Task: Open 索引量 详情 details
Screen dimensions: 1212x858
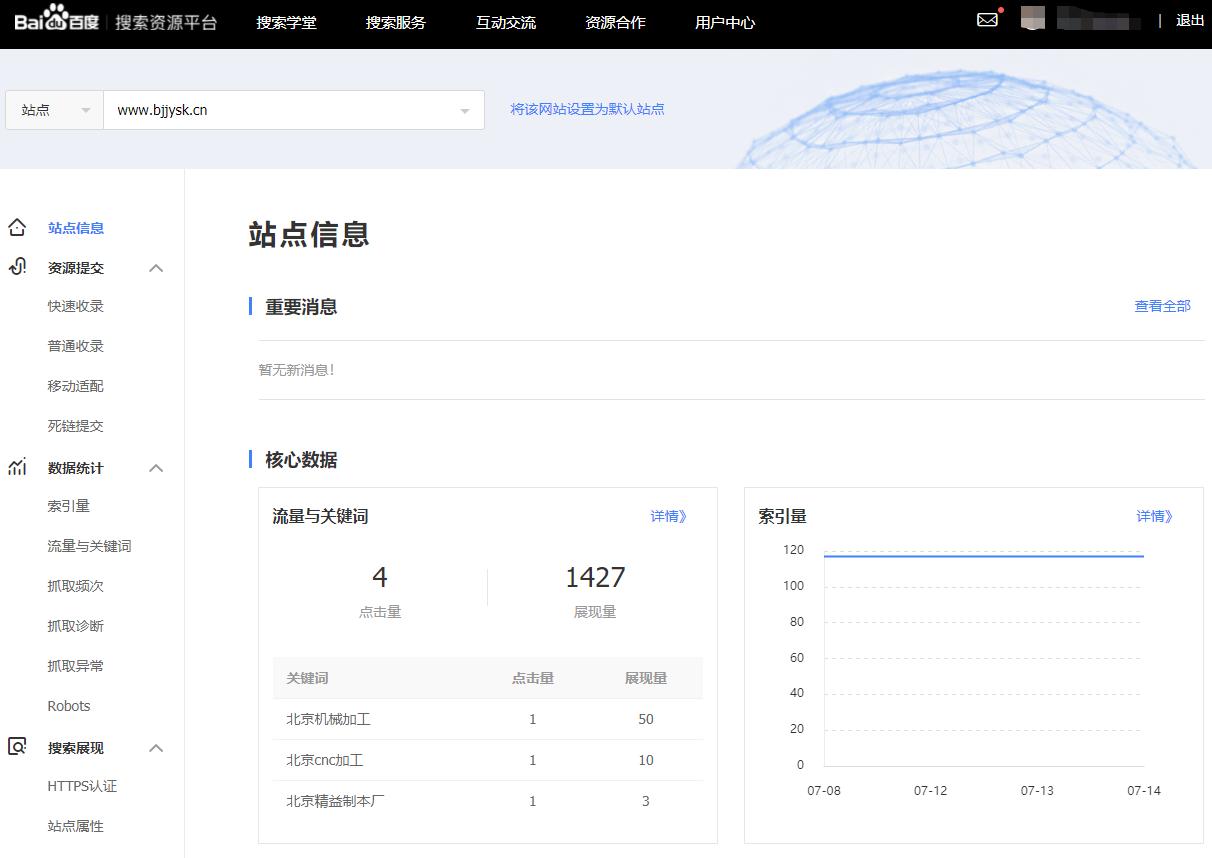Action: click(1154, 516)
